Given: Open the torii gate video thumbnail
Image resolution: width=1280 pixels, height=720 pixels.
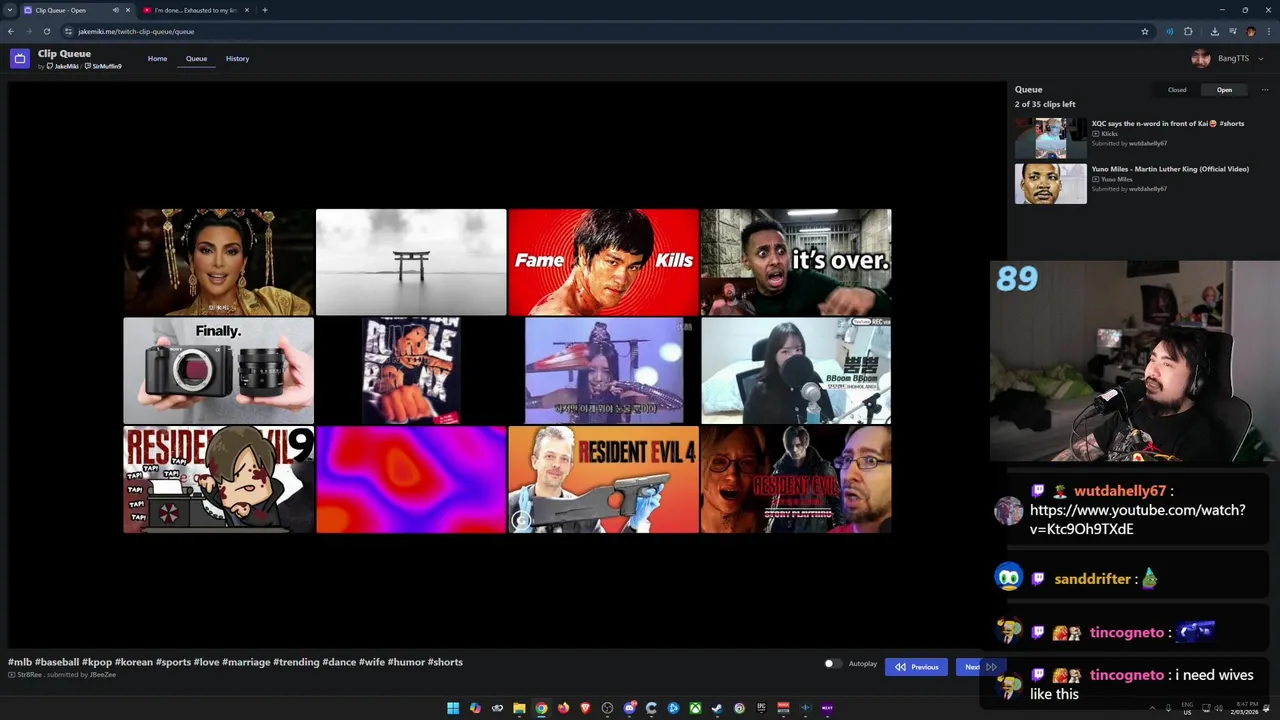Looking at the screenshot, I should (411, 262).
